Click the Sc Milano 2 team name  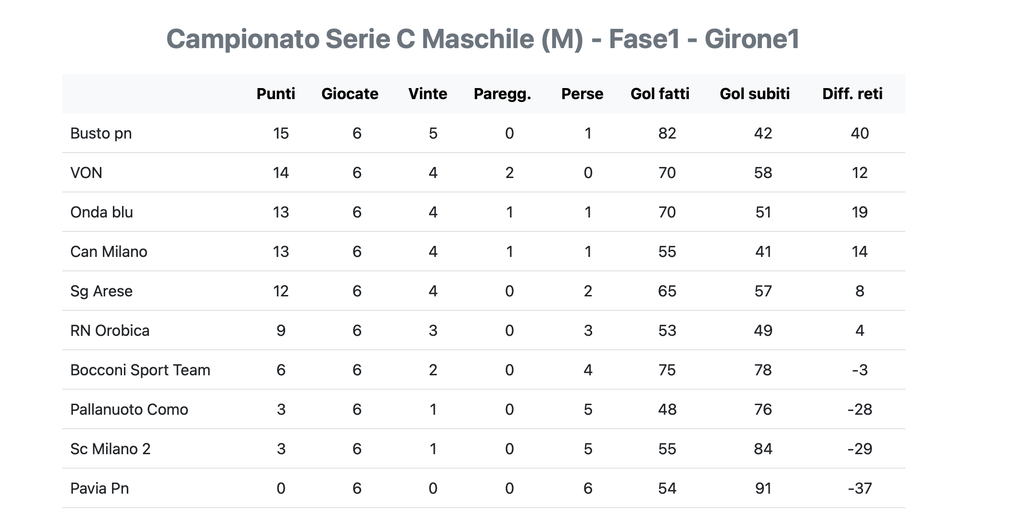[110, 449]
